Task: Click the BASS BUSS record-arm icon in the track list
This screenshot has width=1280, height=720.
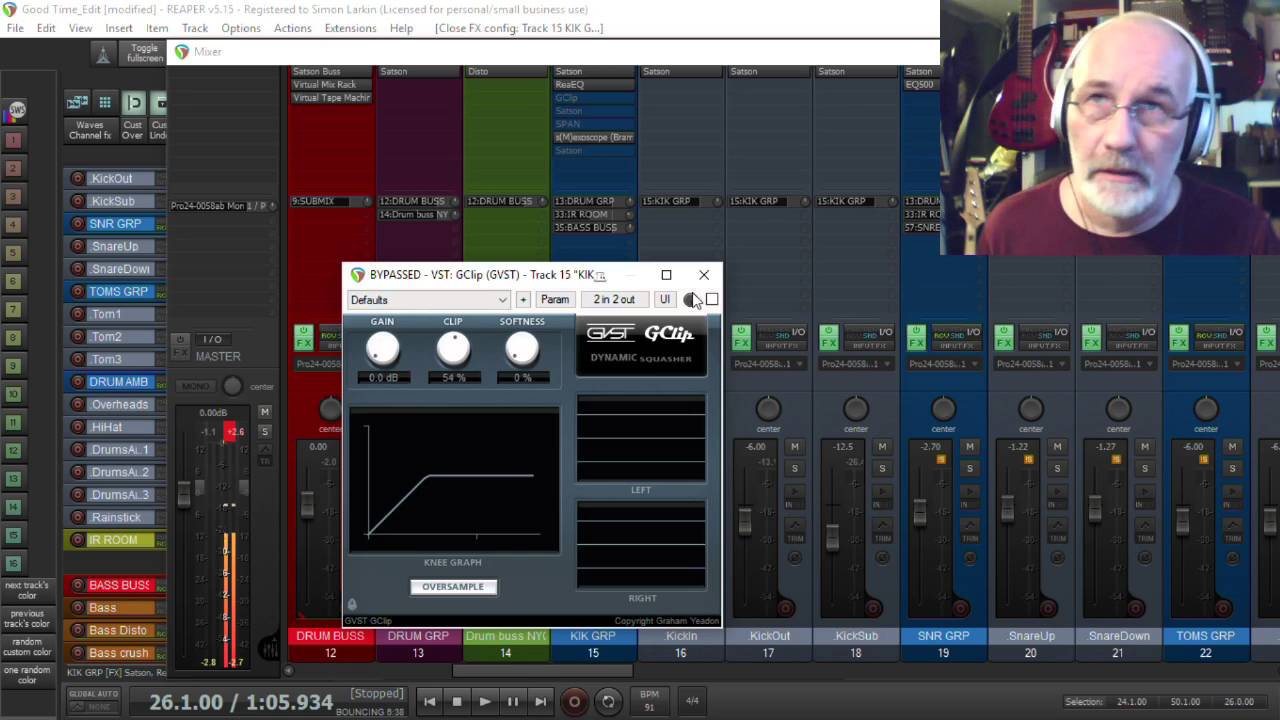Action: [x=77, y=585]
